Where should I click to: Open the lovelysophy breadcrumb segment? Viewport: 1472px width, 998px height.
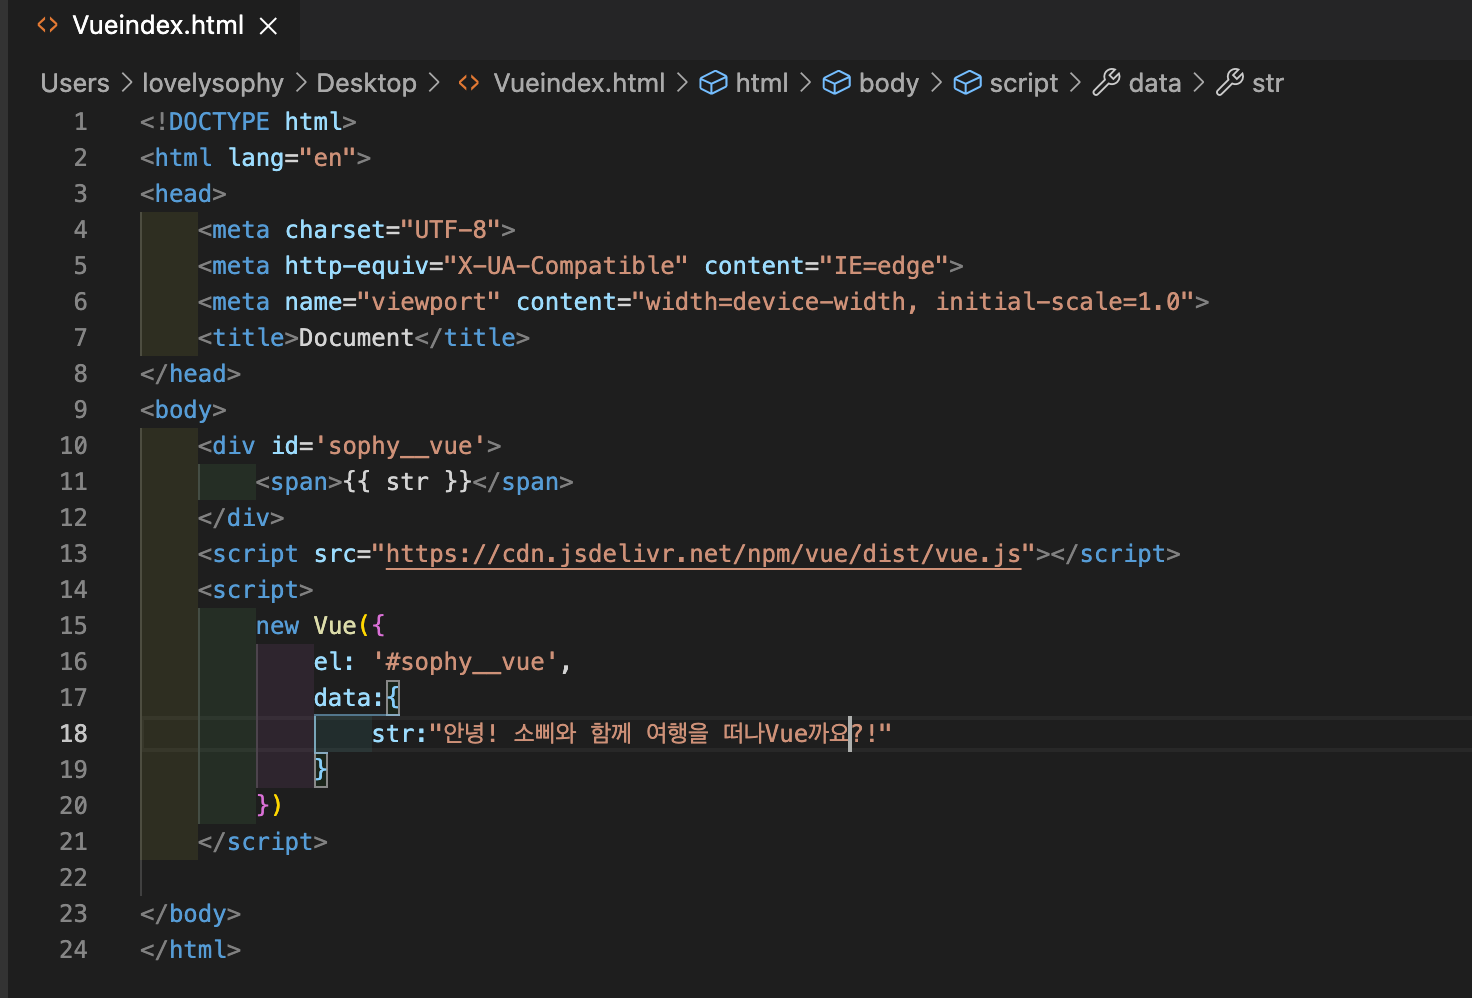pos(213,83)
